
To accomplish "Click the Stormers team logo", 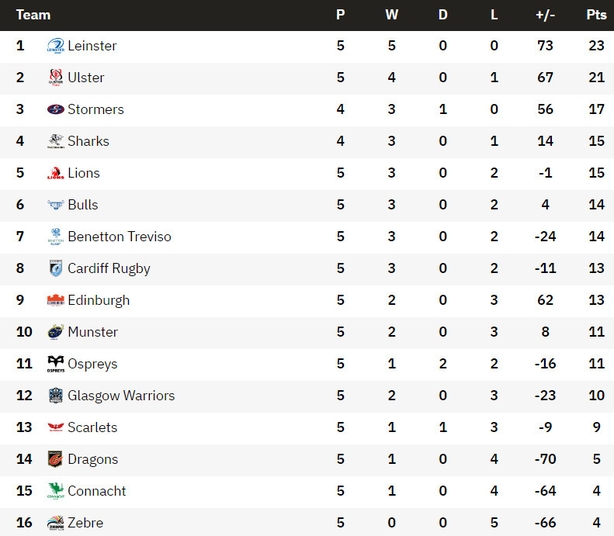I will pyautogui.click(x=56, y=109).
